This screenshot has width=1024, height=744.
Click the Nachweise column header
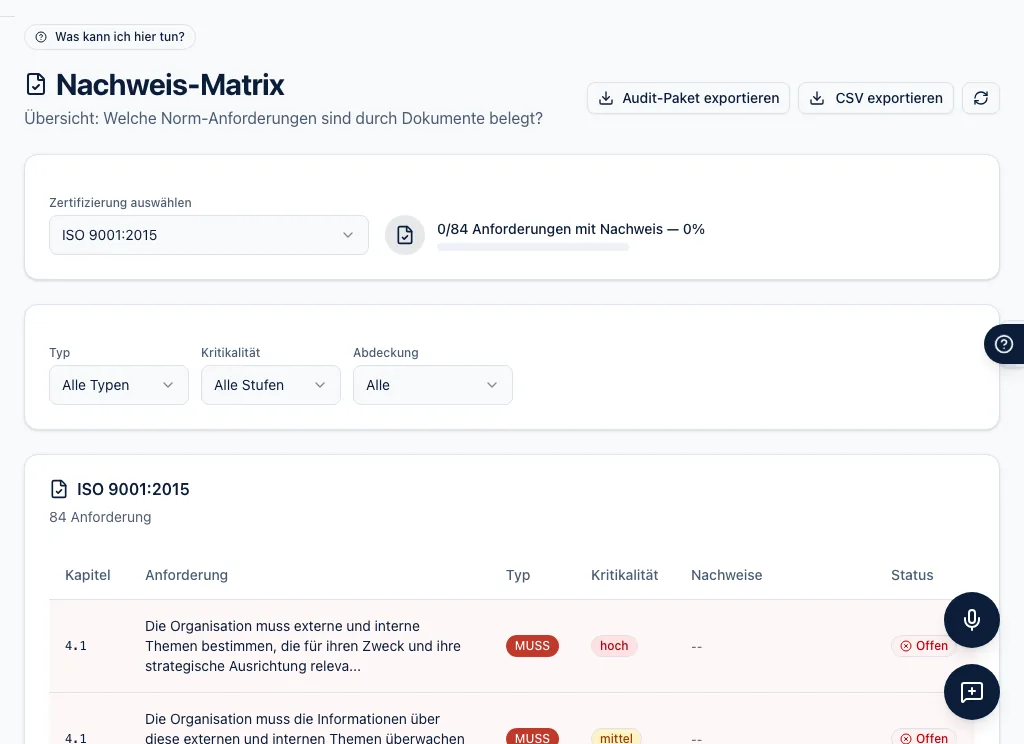point(726,575)
